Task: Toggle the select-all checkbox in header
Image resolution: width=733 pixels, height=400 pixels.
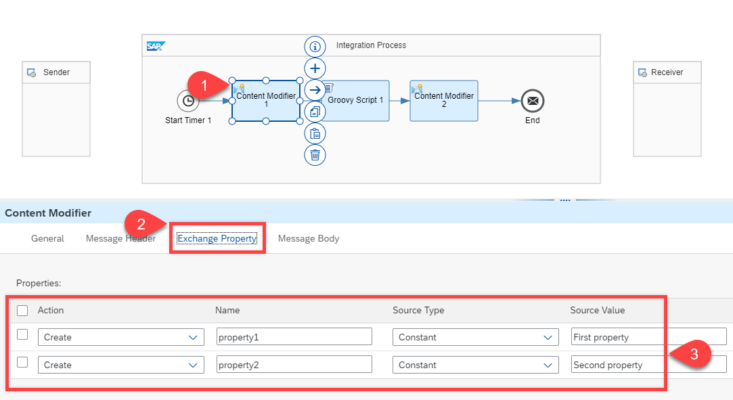Action: [23, 311]
